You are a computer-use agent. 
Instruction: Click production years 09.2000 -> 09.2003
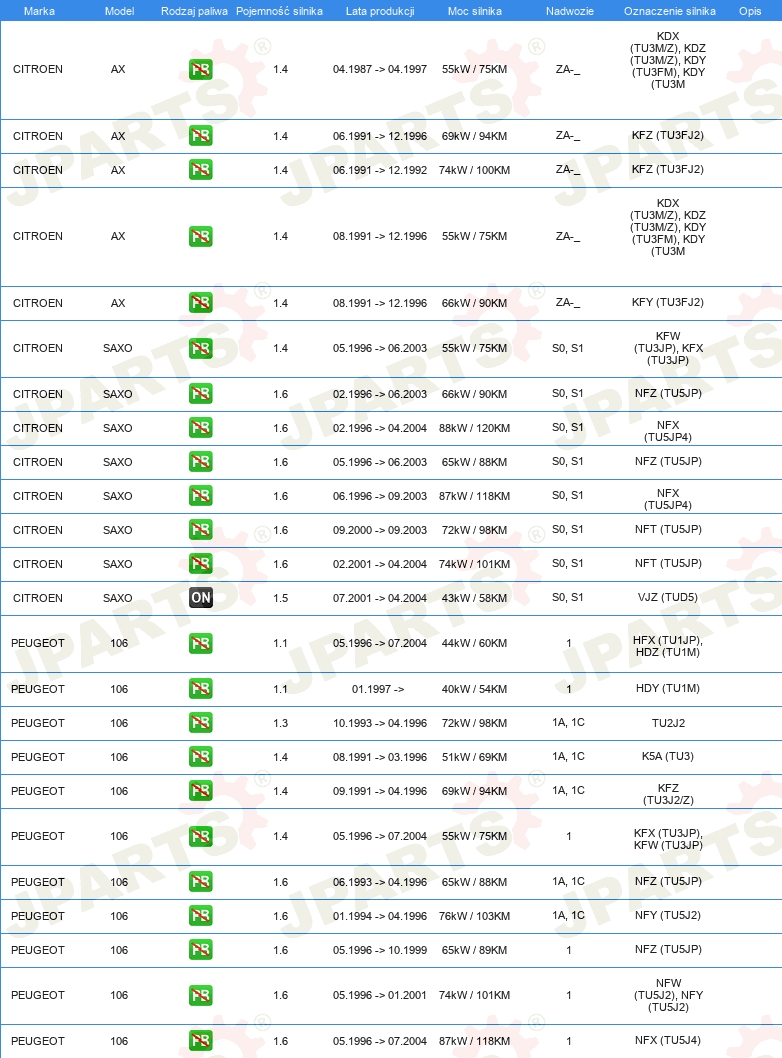pos(380,530)
